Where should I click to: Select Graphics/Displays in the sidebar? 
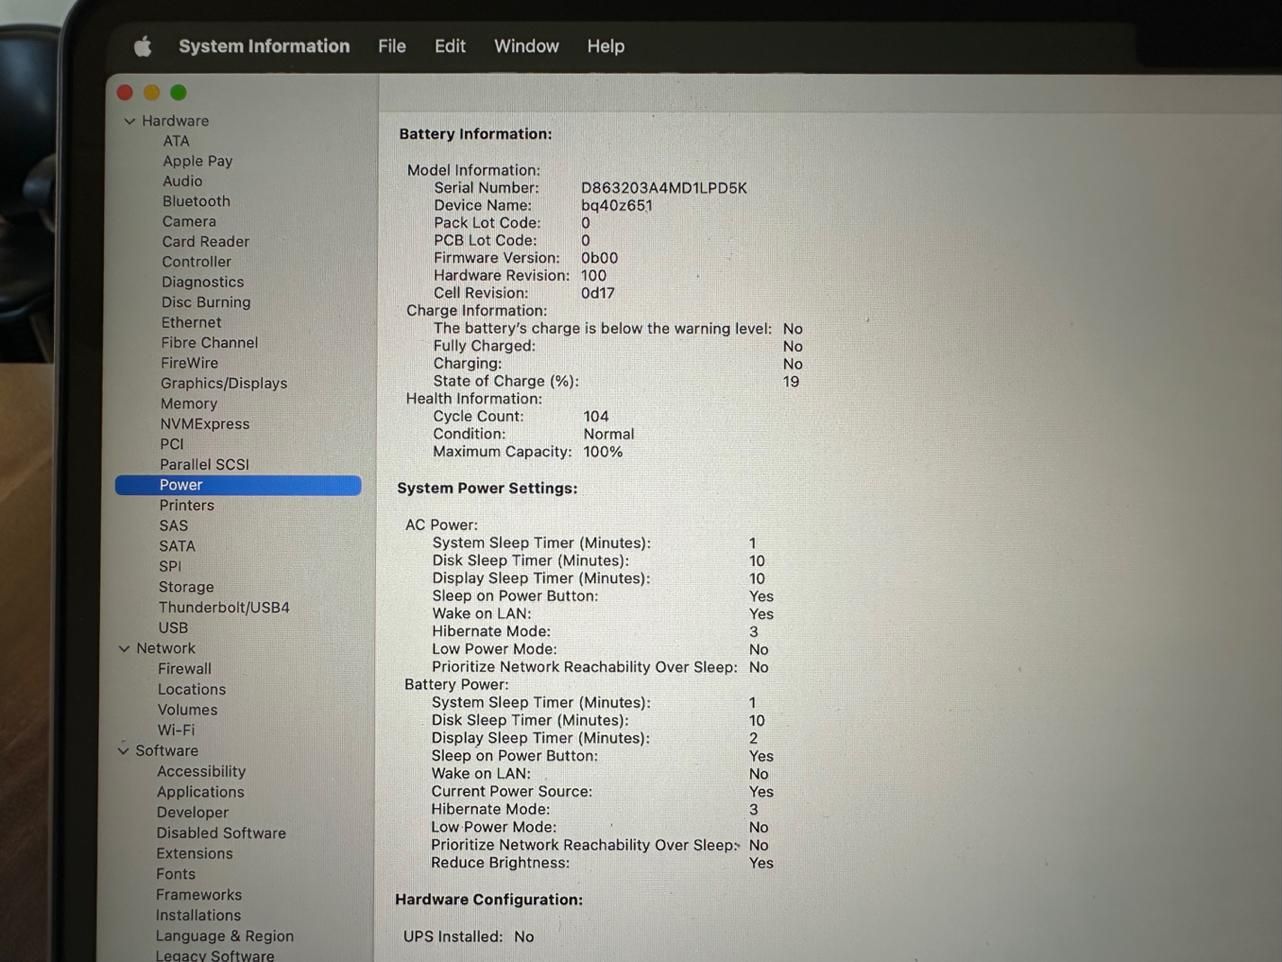(224, 383)
